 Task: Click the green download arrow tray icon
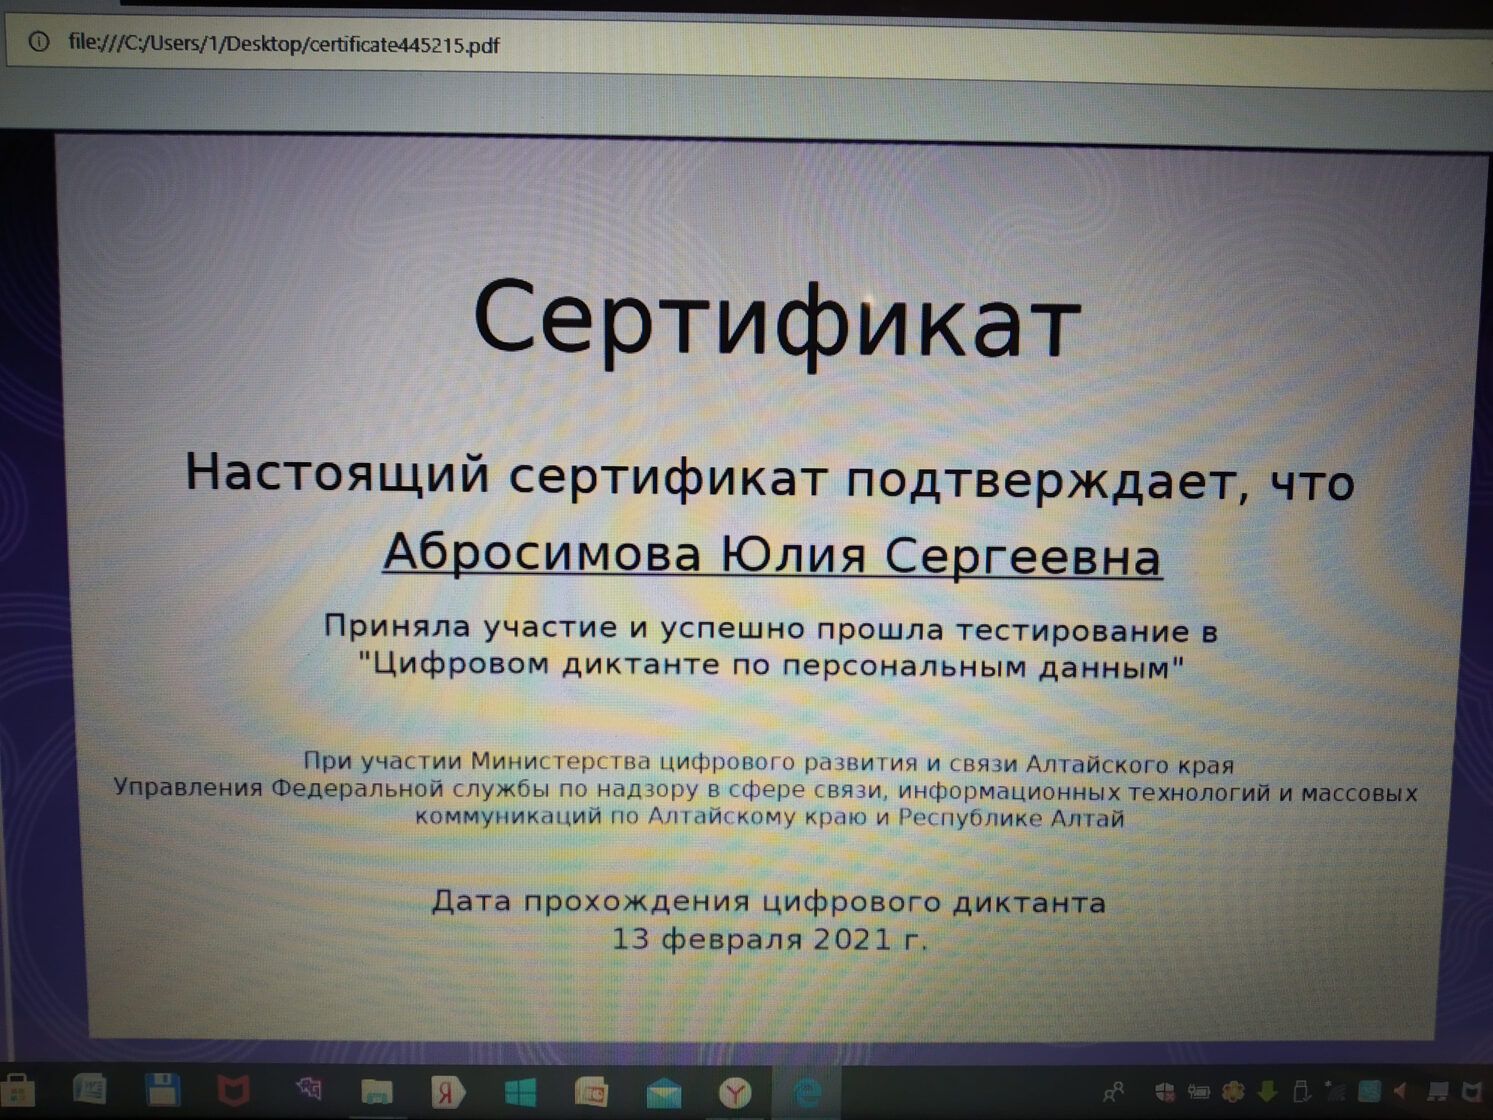1267,1091
